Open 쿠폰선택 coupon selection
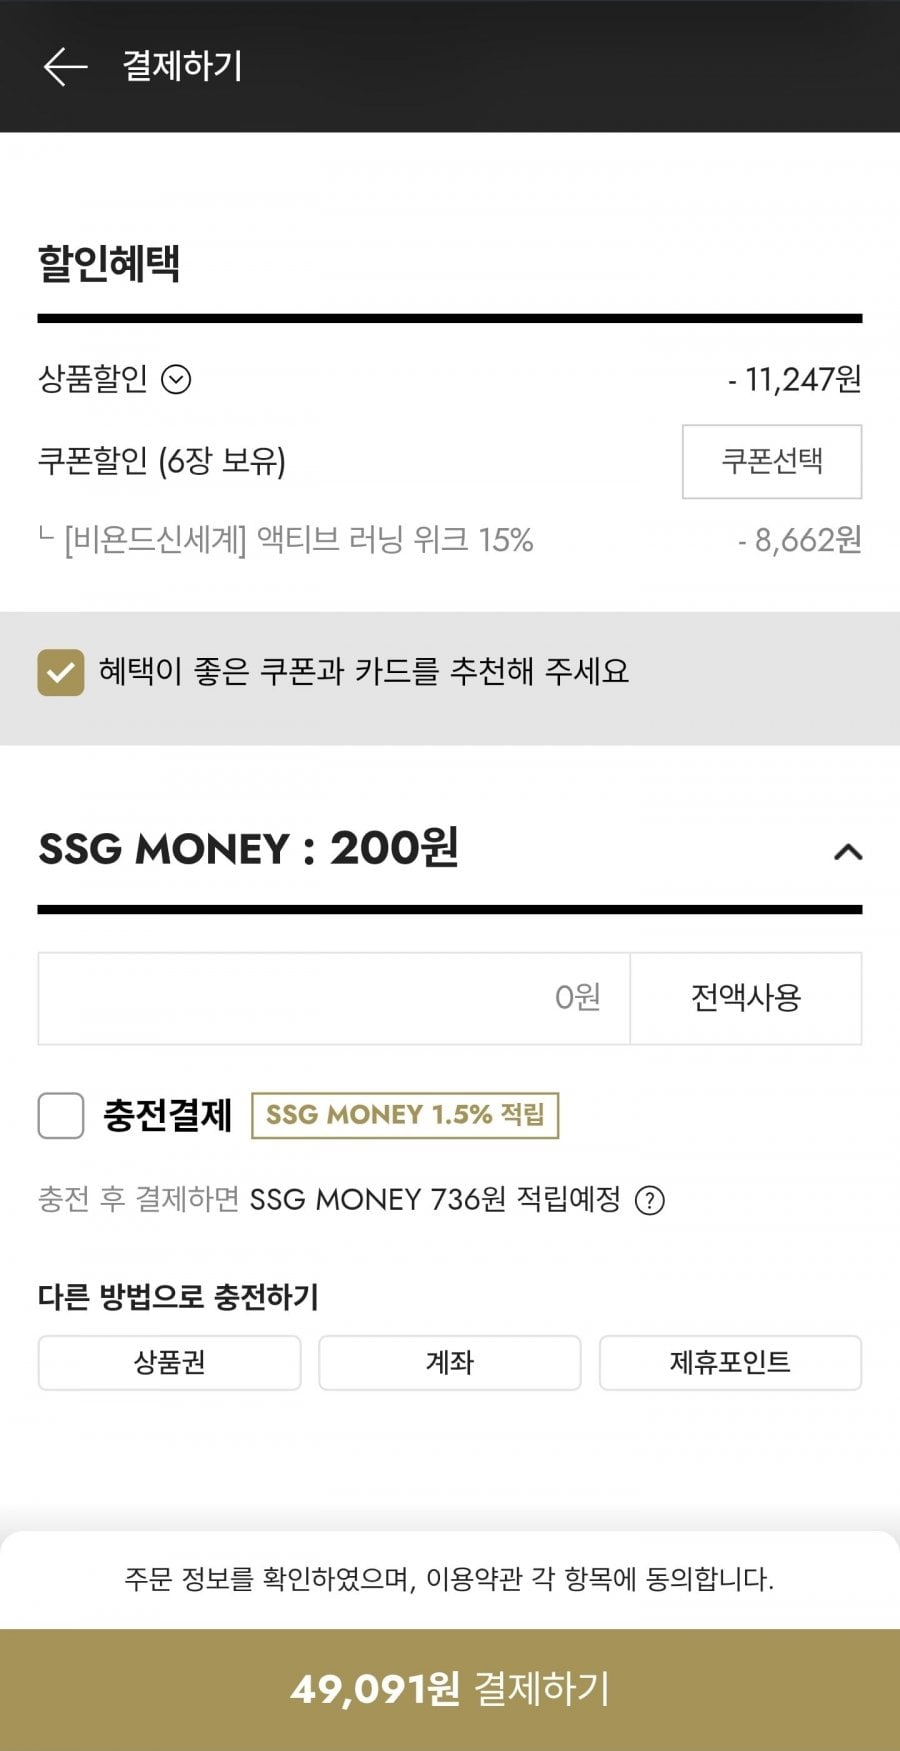900x1751 pixels. (771, 461)
